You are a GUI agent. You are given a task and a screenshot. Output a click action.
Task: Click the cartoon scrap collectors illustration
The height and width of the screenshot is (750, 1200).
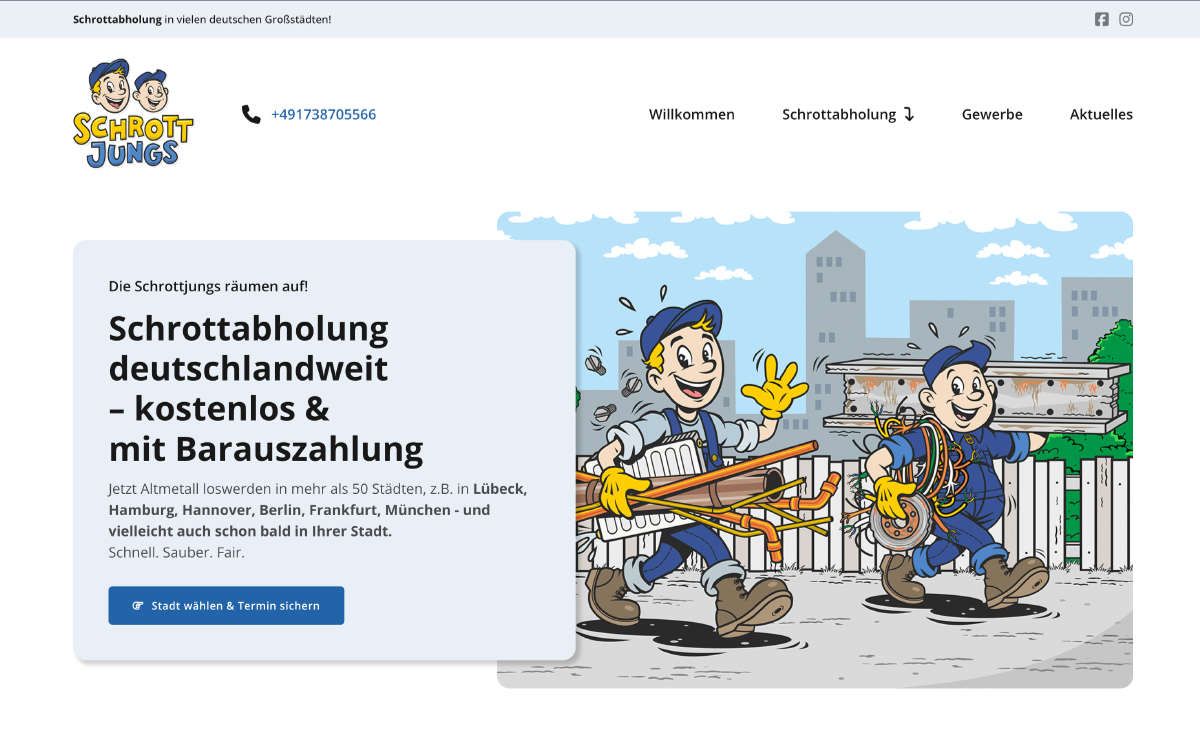815,450
